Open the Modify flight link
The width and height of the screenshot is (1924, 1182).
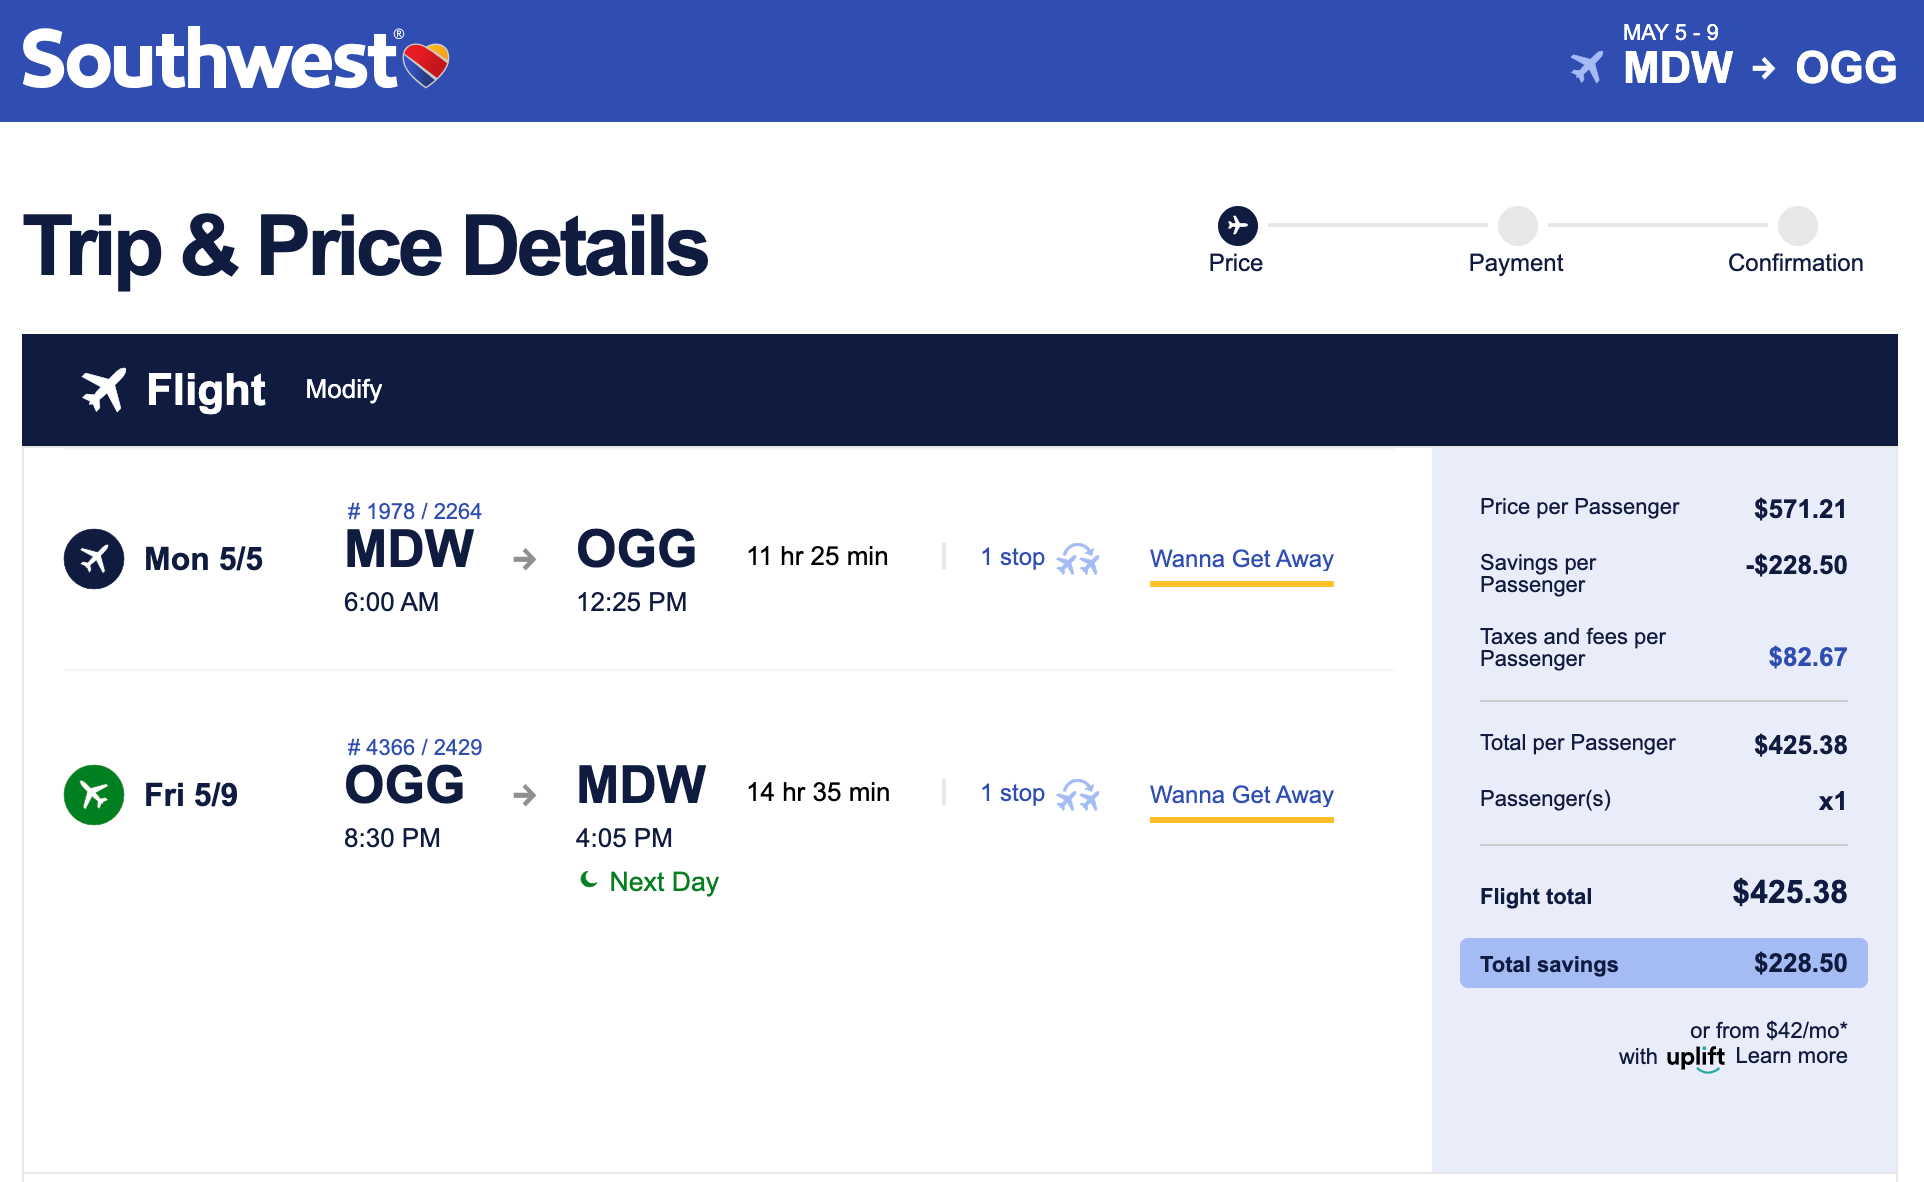pyautogui.click(x=343, y=389)
